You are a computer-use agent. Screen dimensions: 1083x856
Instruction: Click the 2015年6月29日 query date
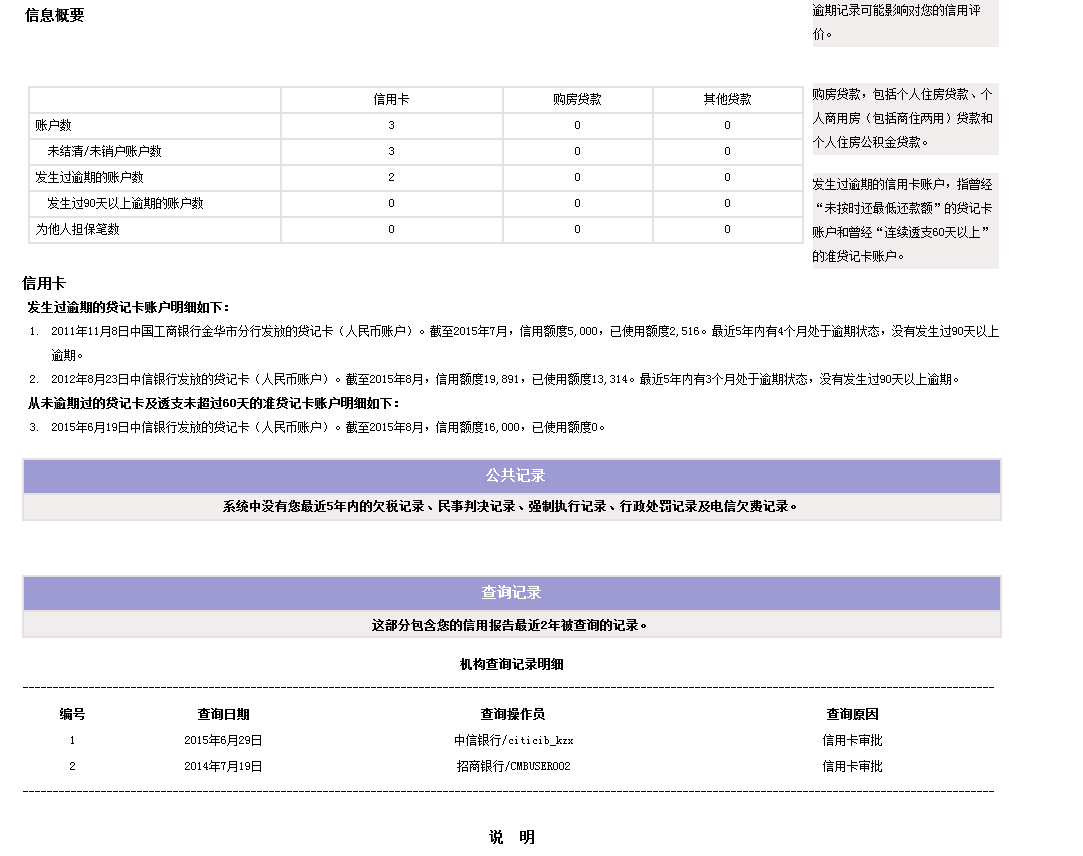pyautogui.click(x=223, y=741)
